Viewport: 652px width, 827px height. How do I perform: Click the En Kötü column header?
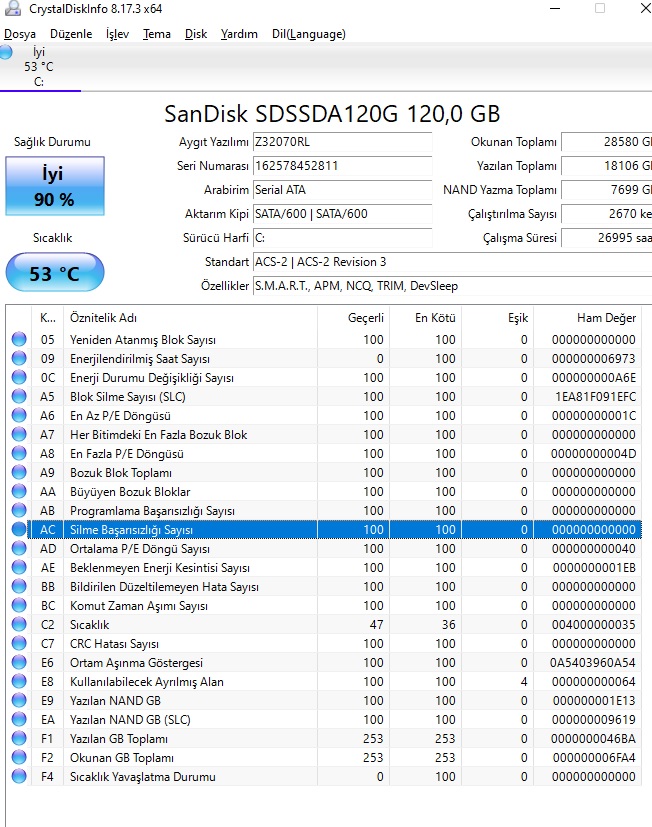[x=426, y=318]
